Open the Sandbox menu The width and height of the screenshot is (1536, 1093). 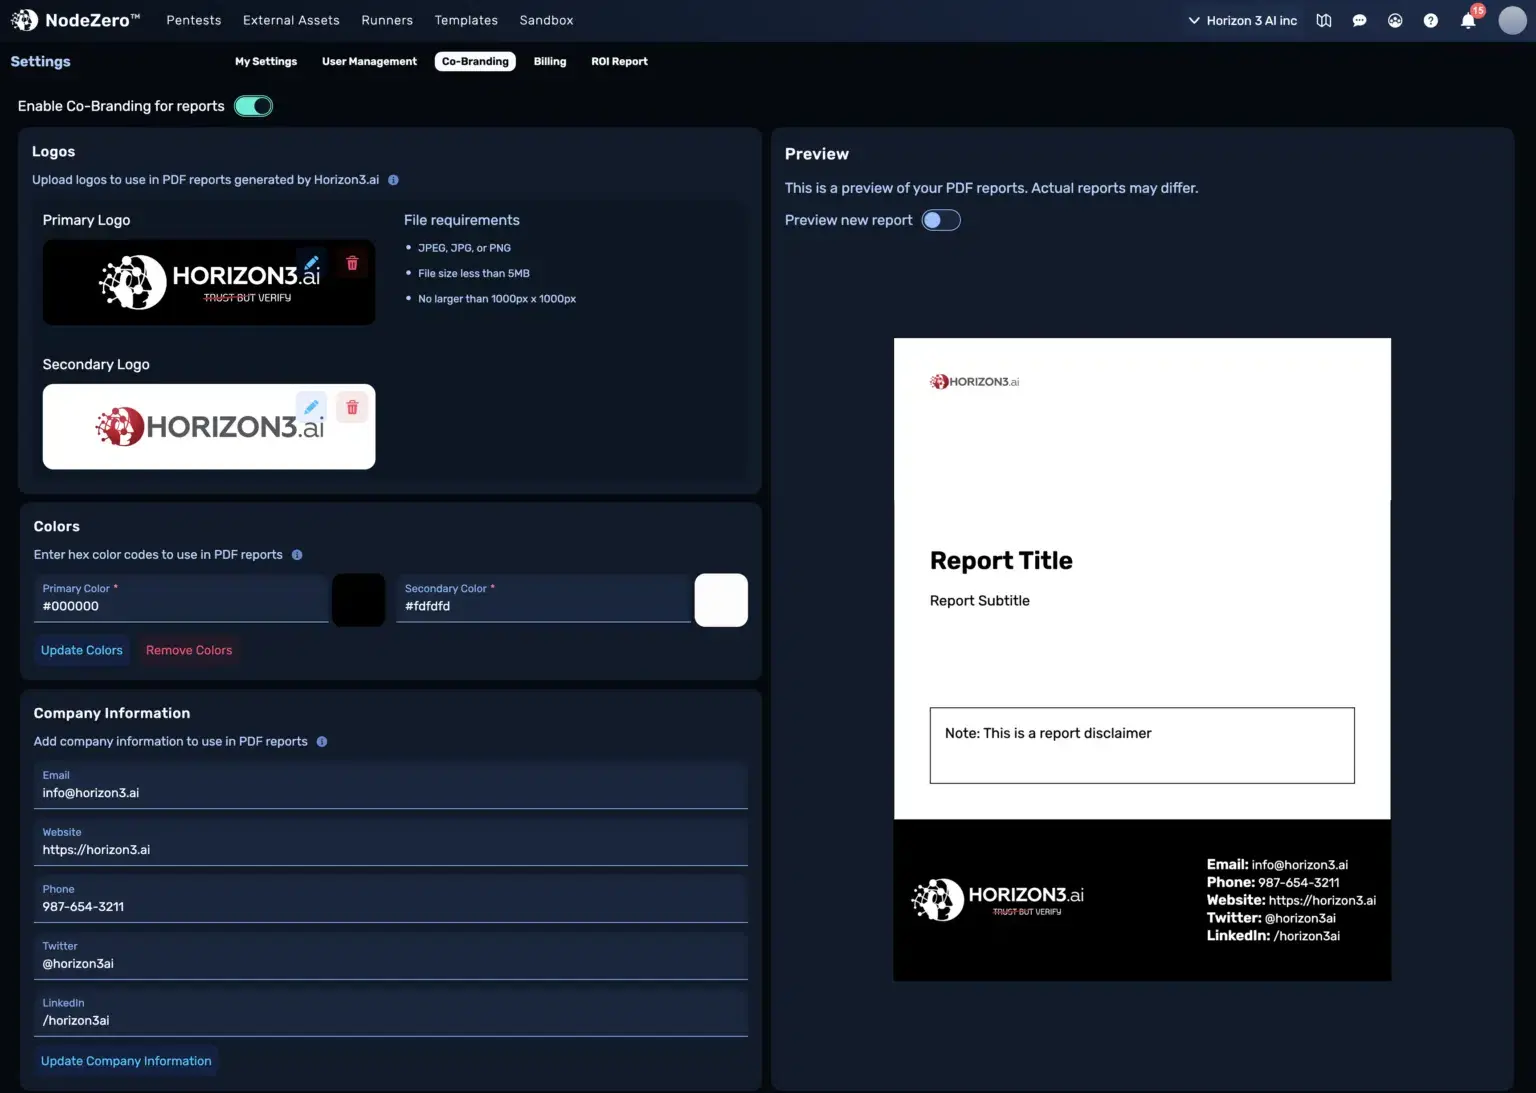546,20
